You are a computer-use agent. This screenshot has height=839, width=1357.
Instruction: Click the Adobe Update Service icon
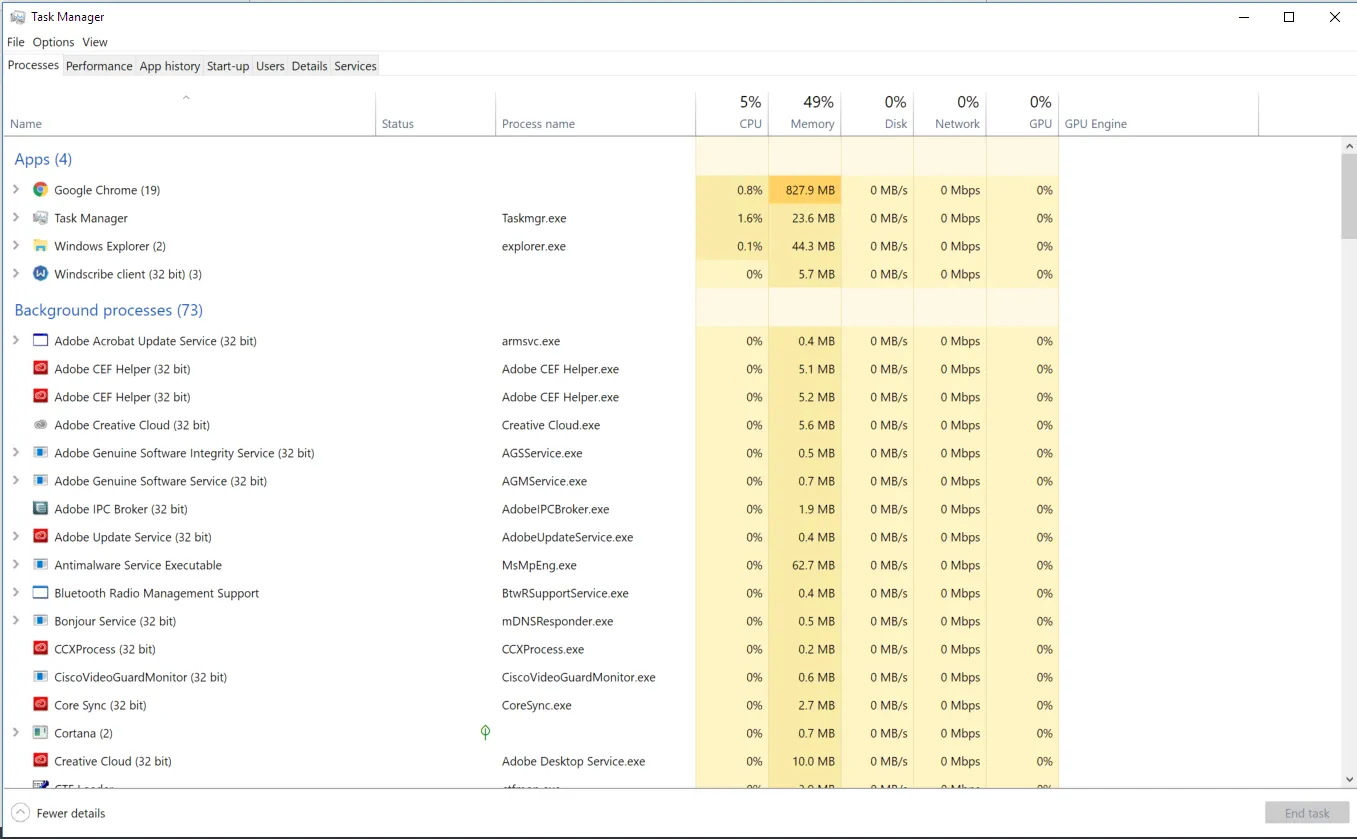[x=40, y=537]
